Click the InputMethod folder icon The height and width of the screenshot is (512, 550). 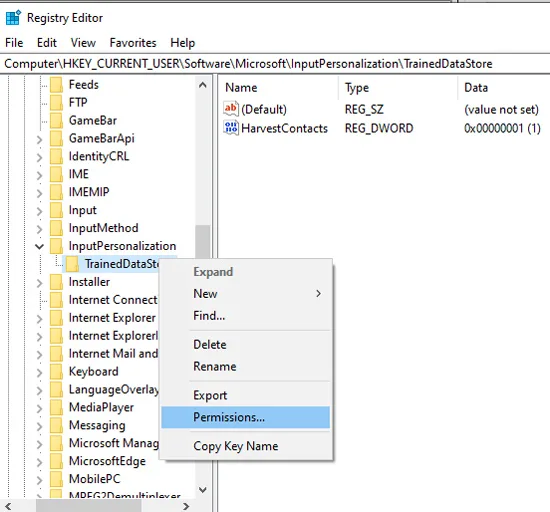pyautogui.click(x=56, y=228)
